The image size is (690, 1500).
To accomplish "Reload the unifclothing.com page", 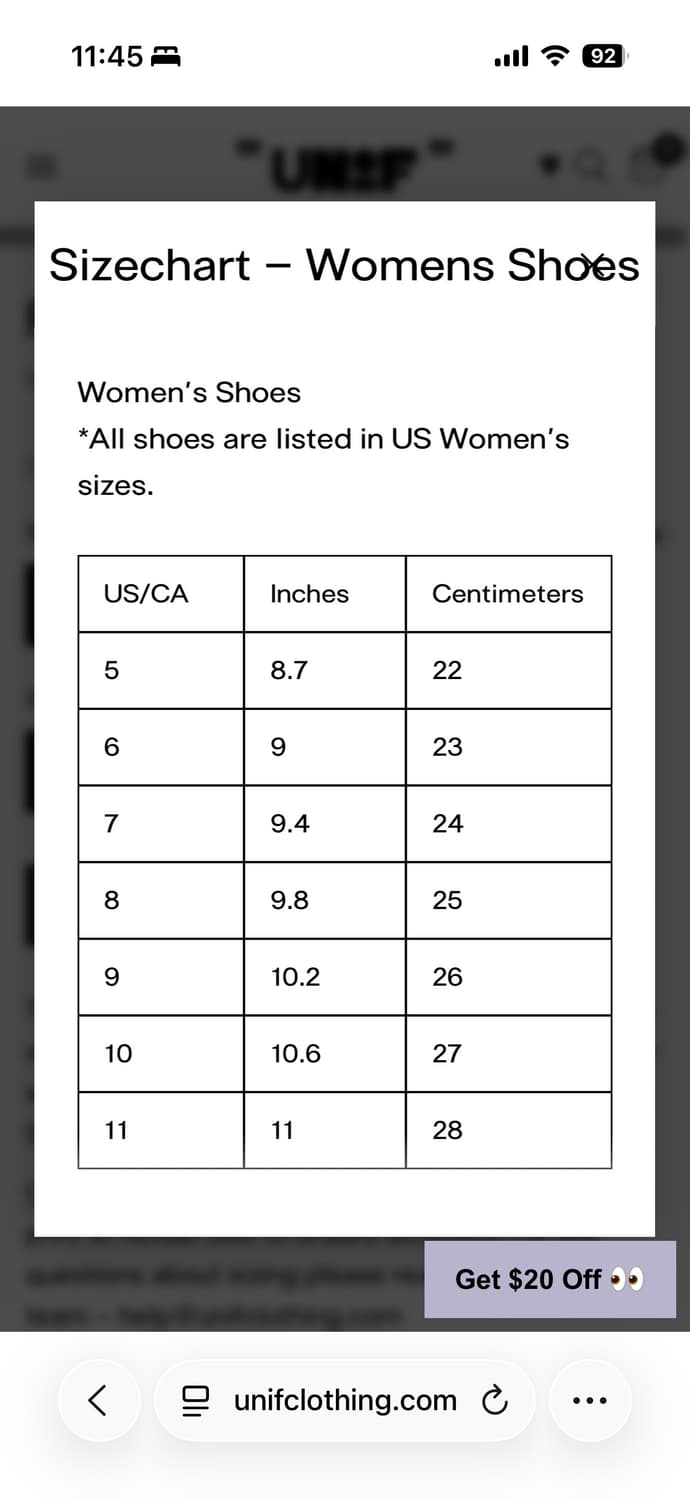I will pyautogui.click(x=495, y=1401).
